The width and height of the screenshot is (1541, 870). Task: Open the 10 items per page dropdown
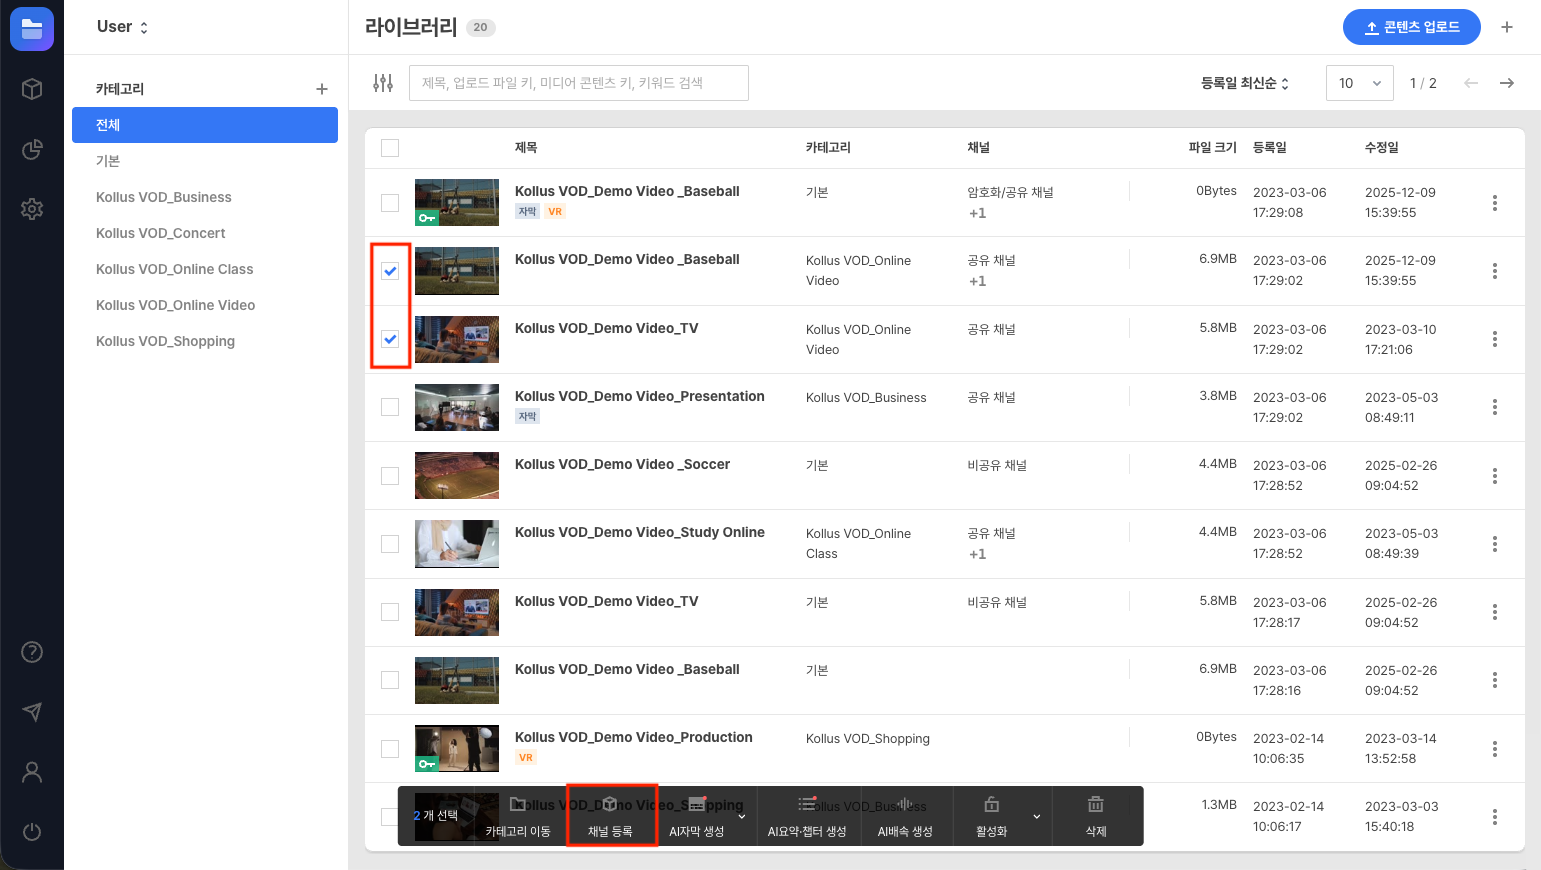[1359, 83]
